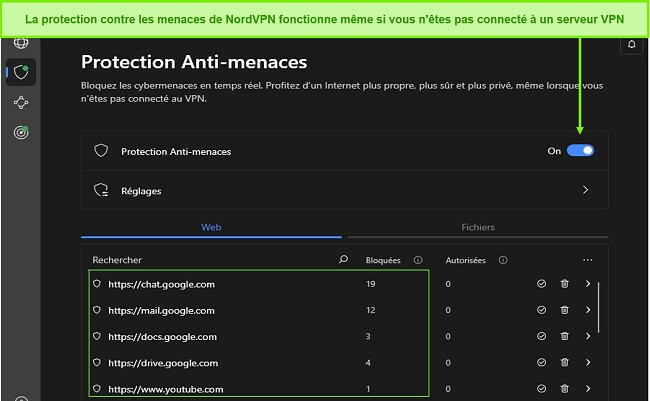Expand details for docs.google.com row
The height and width of the screenshot is (401, 650).
[x=588, y=336]
